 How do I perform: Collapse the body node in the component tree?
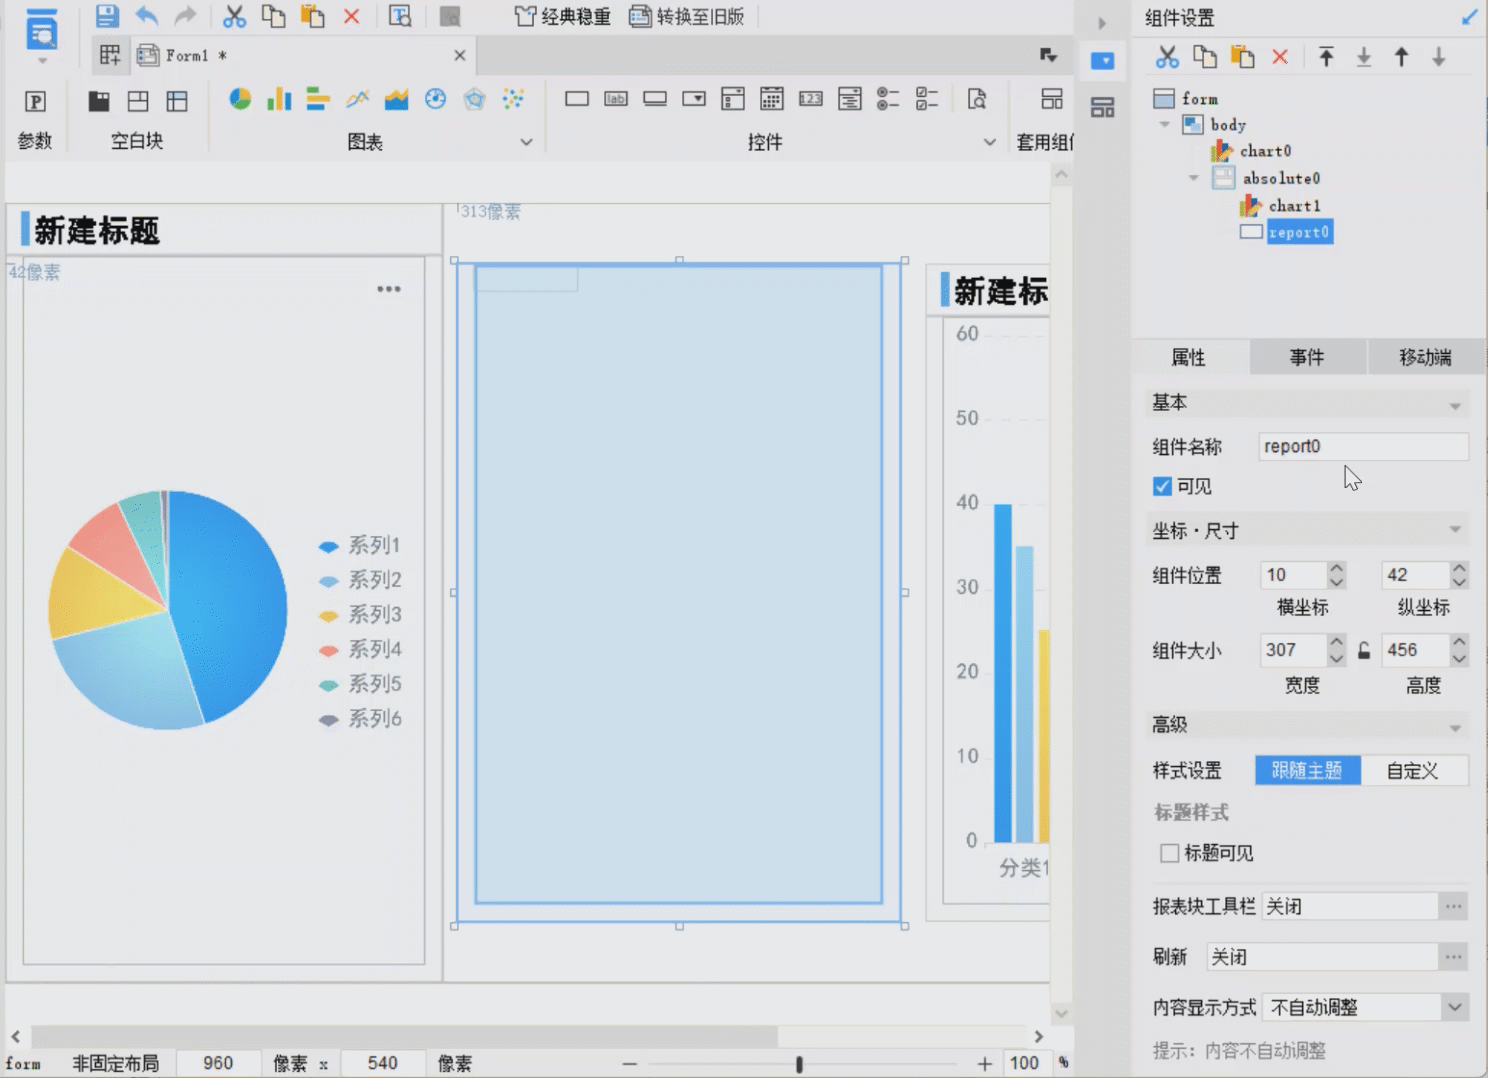[1164, 125]
